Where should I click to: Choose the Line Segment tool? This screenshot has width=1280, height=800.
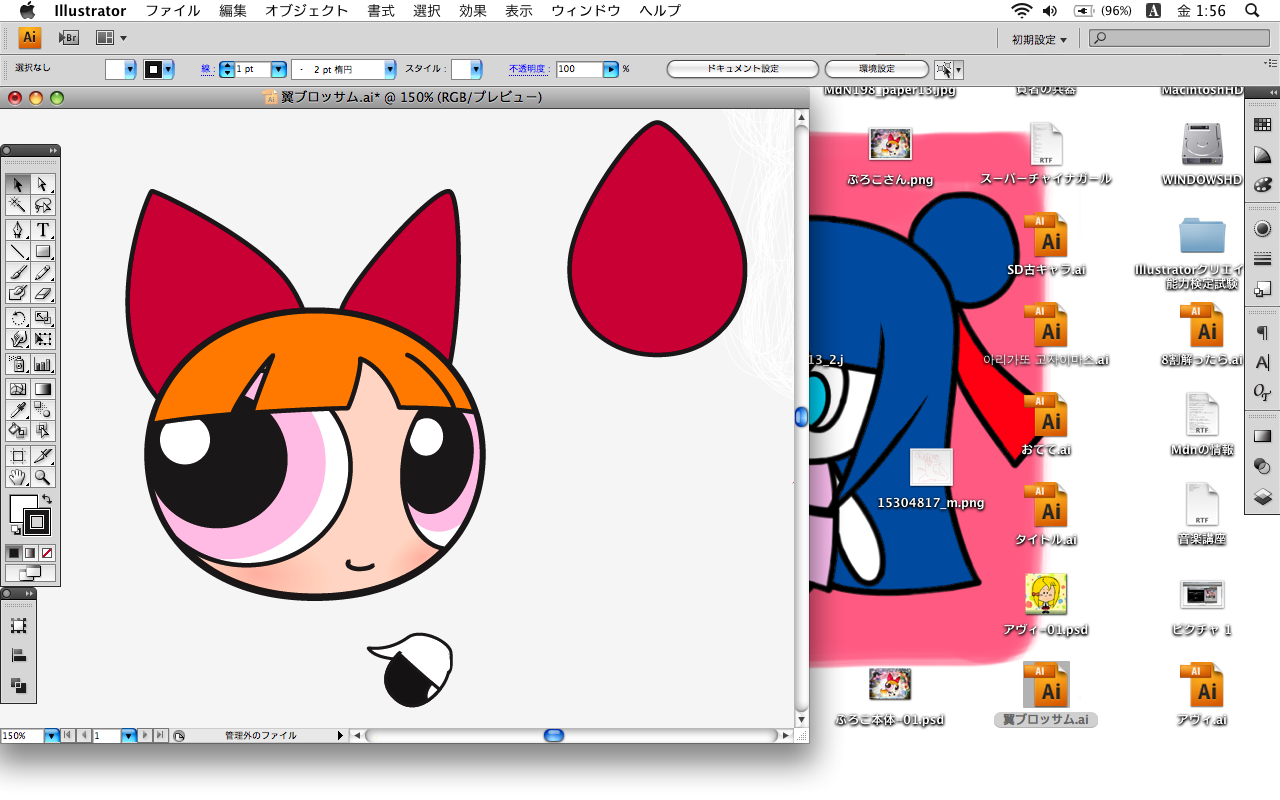tap(18, 251)
